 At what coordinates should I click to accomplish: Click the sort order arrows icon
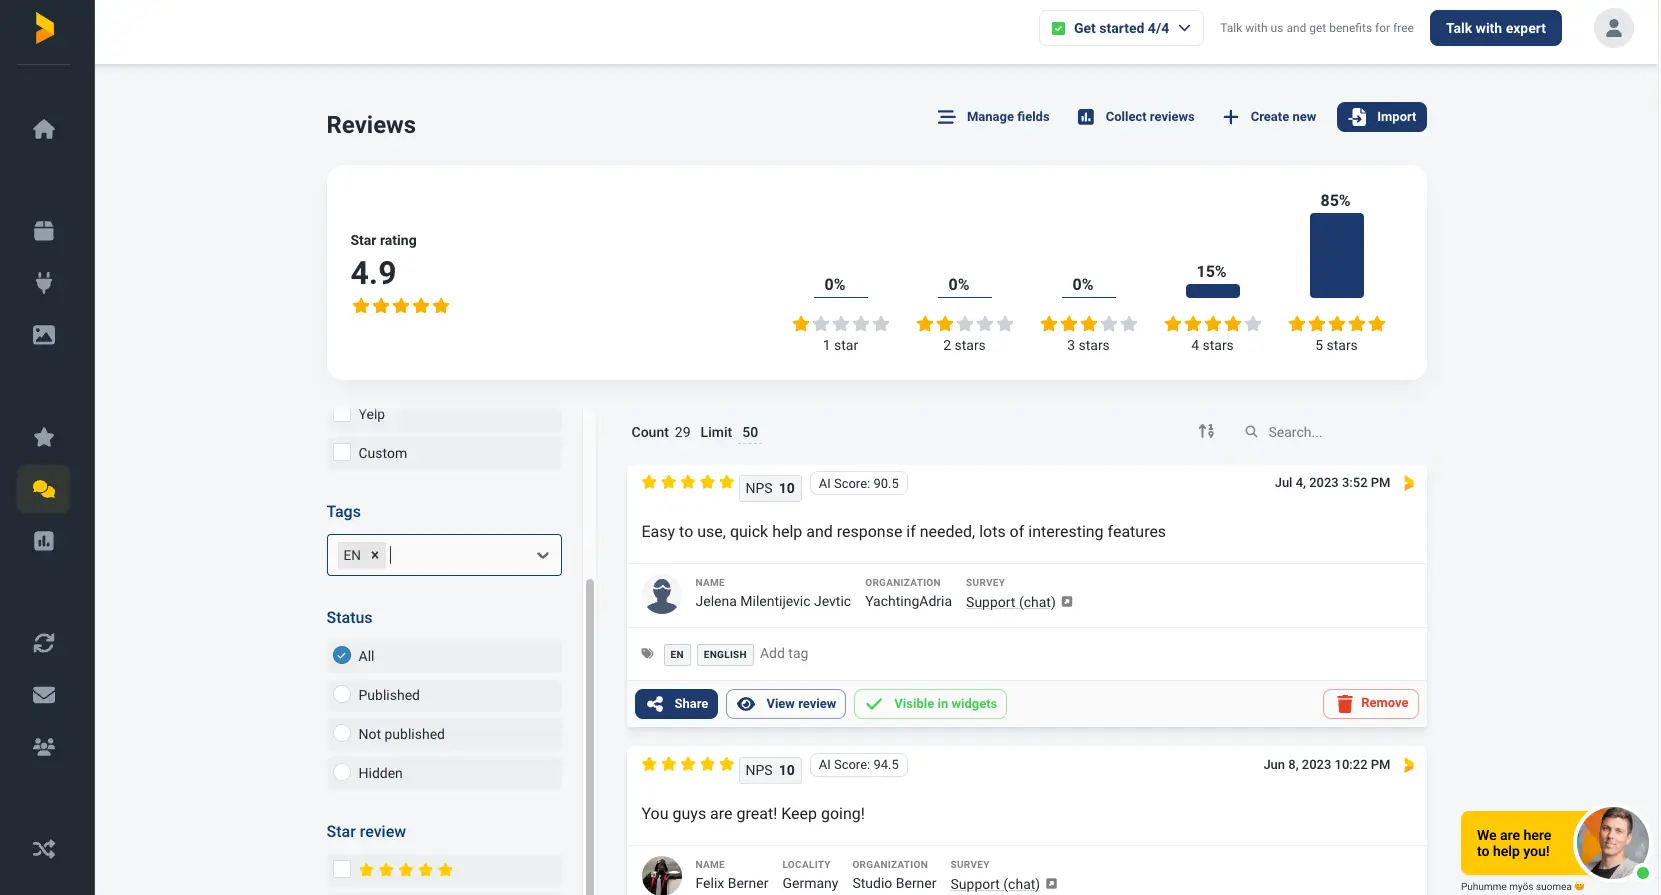1206,431
